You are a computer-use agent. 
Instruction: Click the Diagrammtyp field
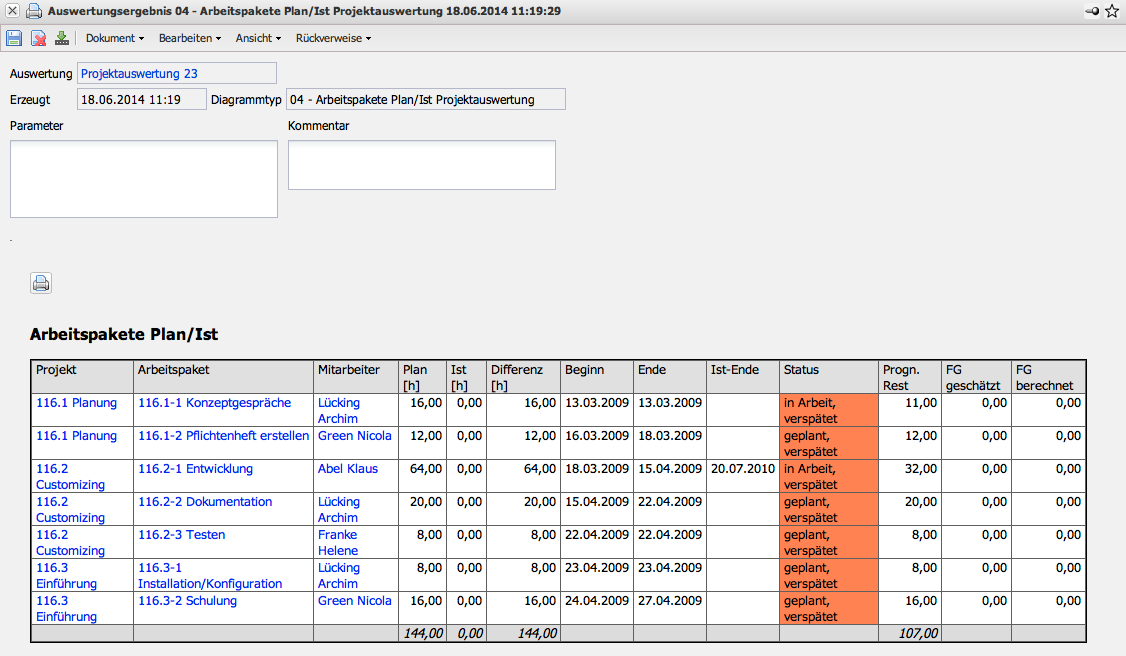pyautogui.click(x=425, y=99)
